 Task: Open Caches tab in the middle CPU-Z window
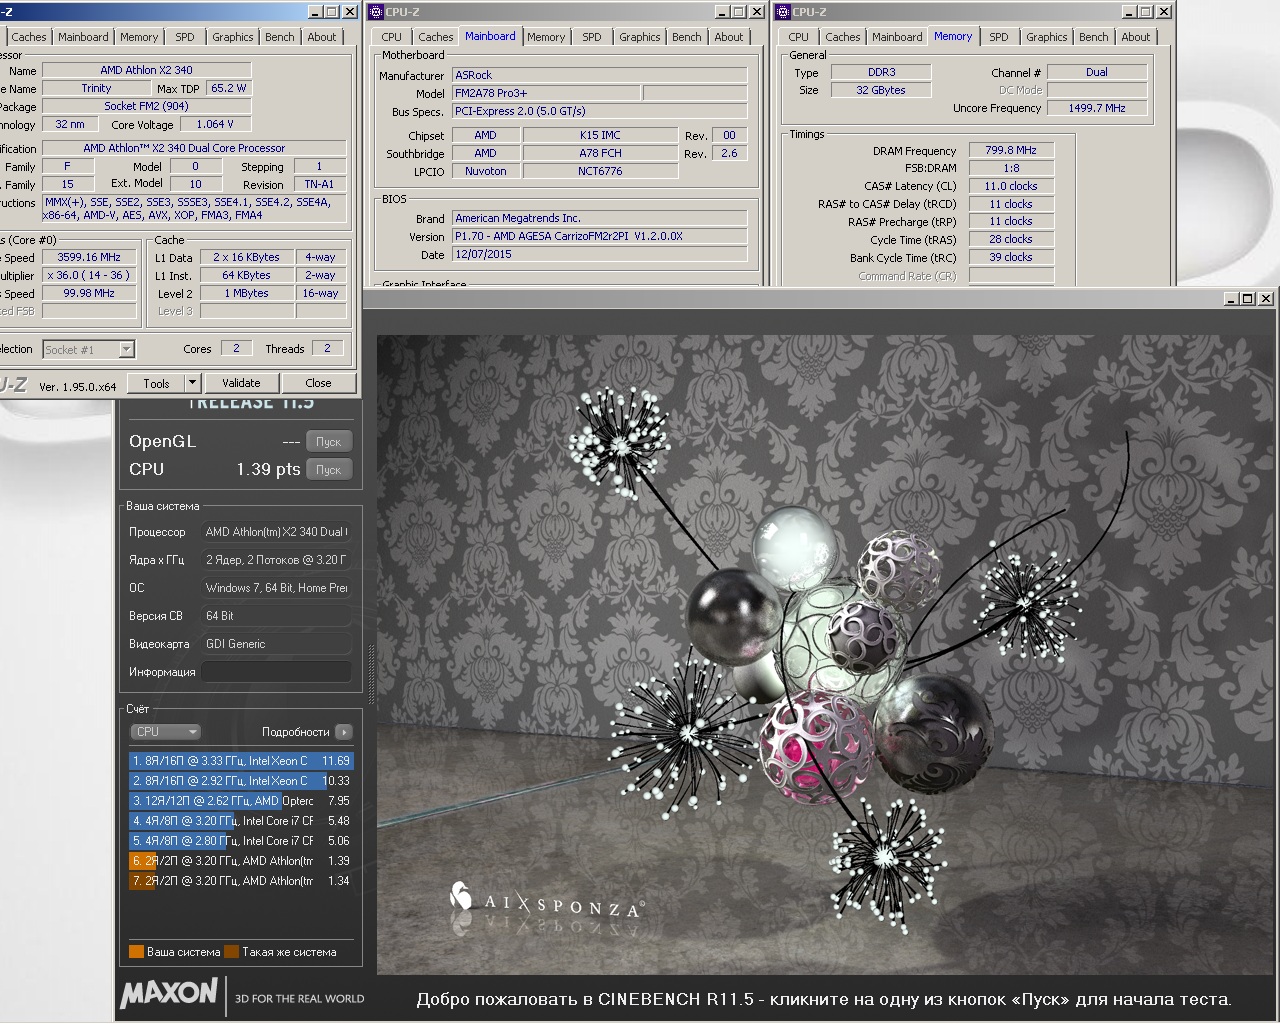click(436, 37)
